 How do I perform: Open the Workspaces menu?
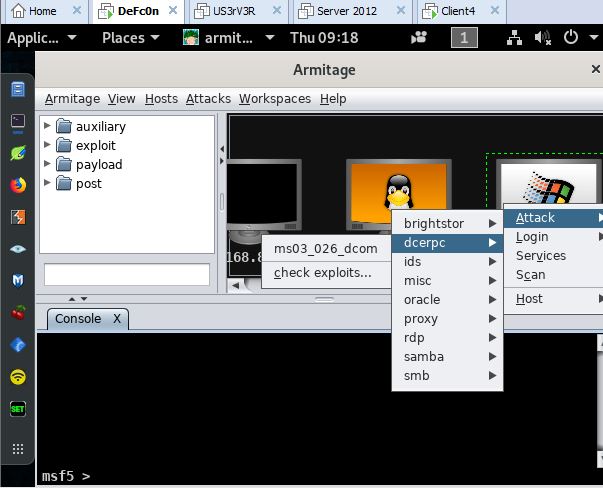[275, 99]
